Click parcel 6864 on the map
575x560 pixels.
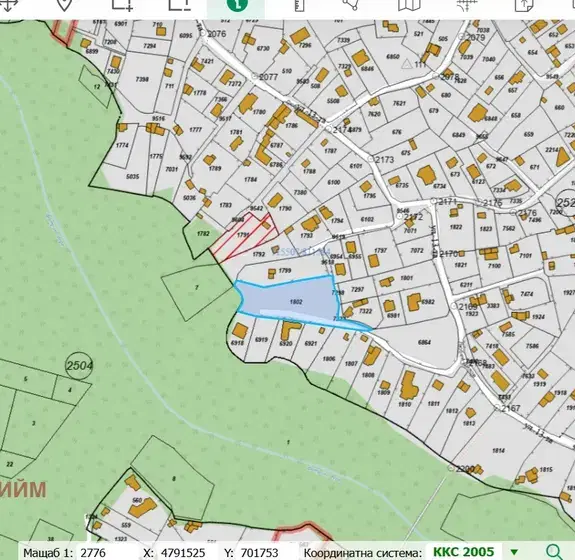click(424, 342)
